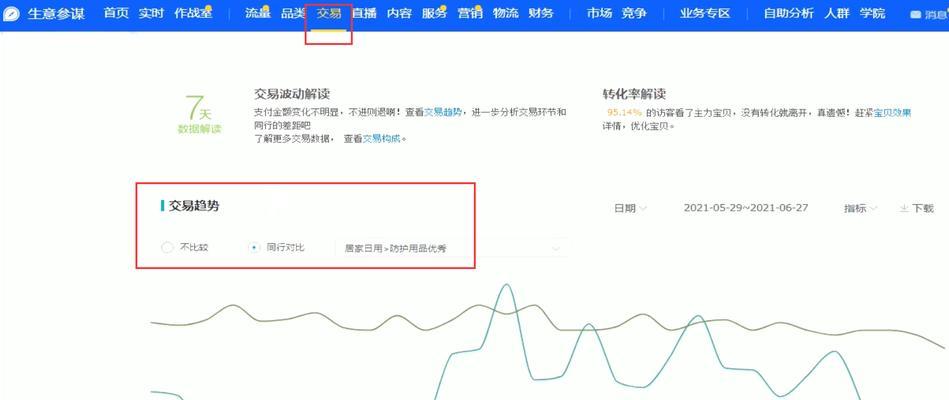The image size is (949, 400).
Task: Open the 居家日用>防护用品优秀 dropdown
Action: coord(451,249)
